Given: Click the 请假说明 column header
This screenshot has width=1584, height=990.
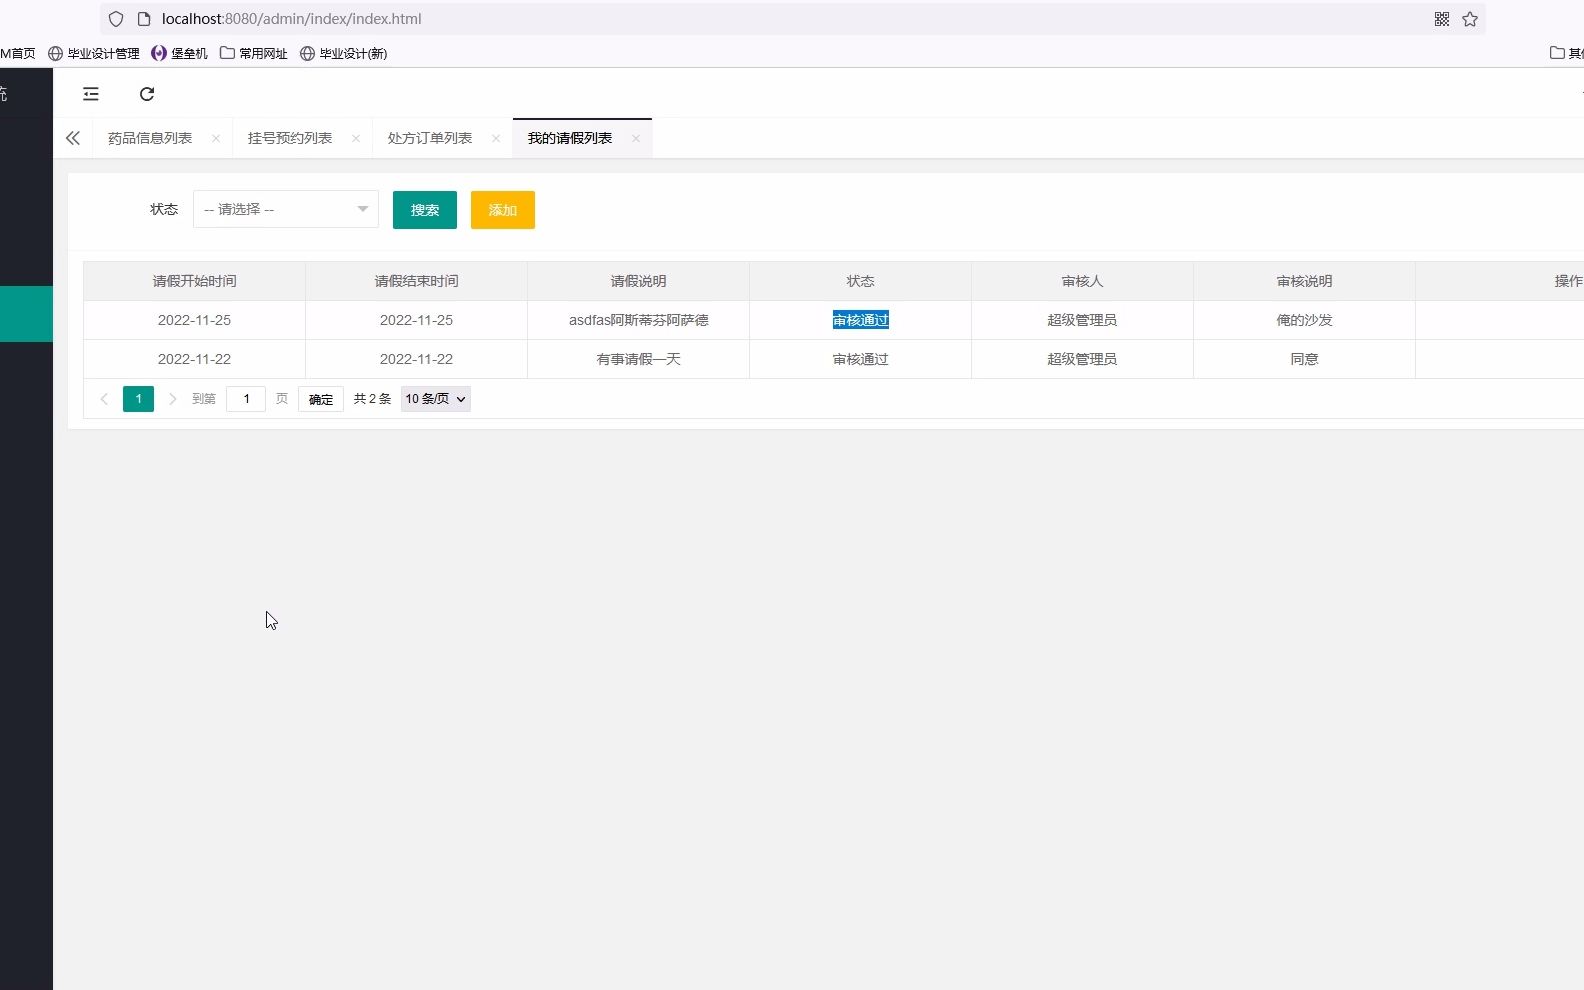Looking at the screenshot, I should pos(639,281).
